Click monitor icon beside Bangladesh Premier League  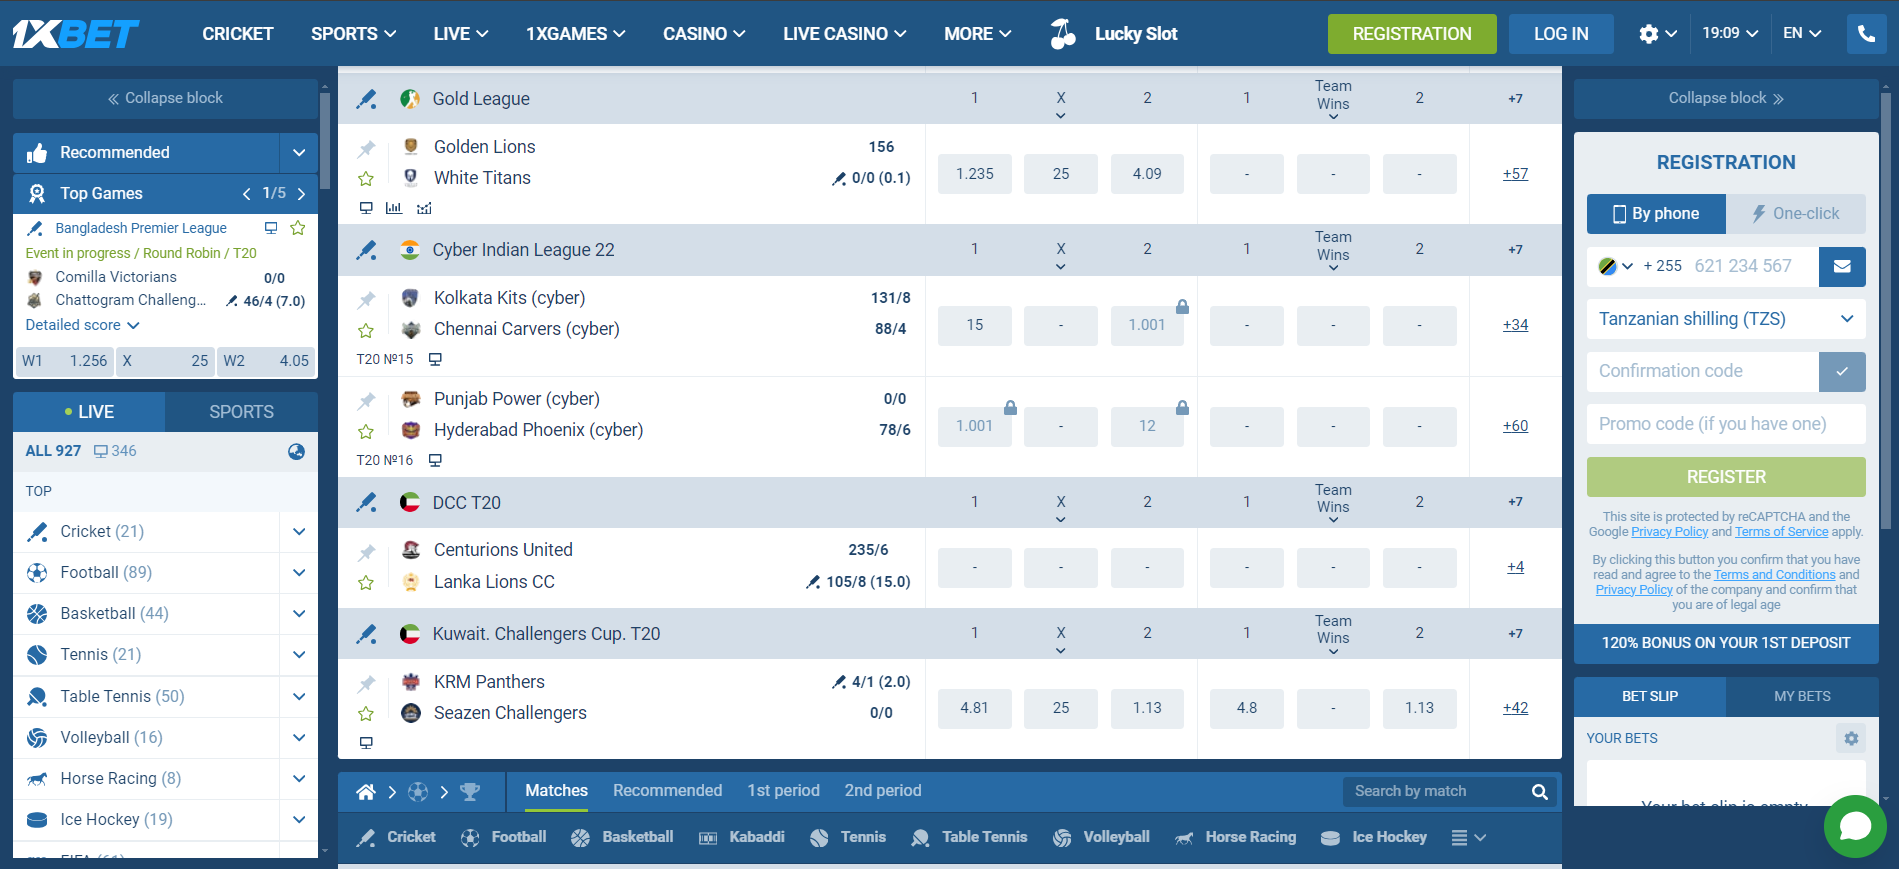coord(270,228)
